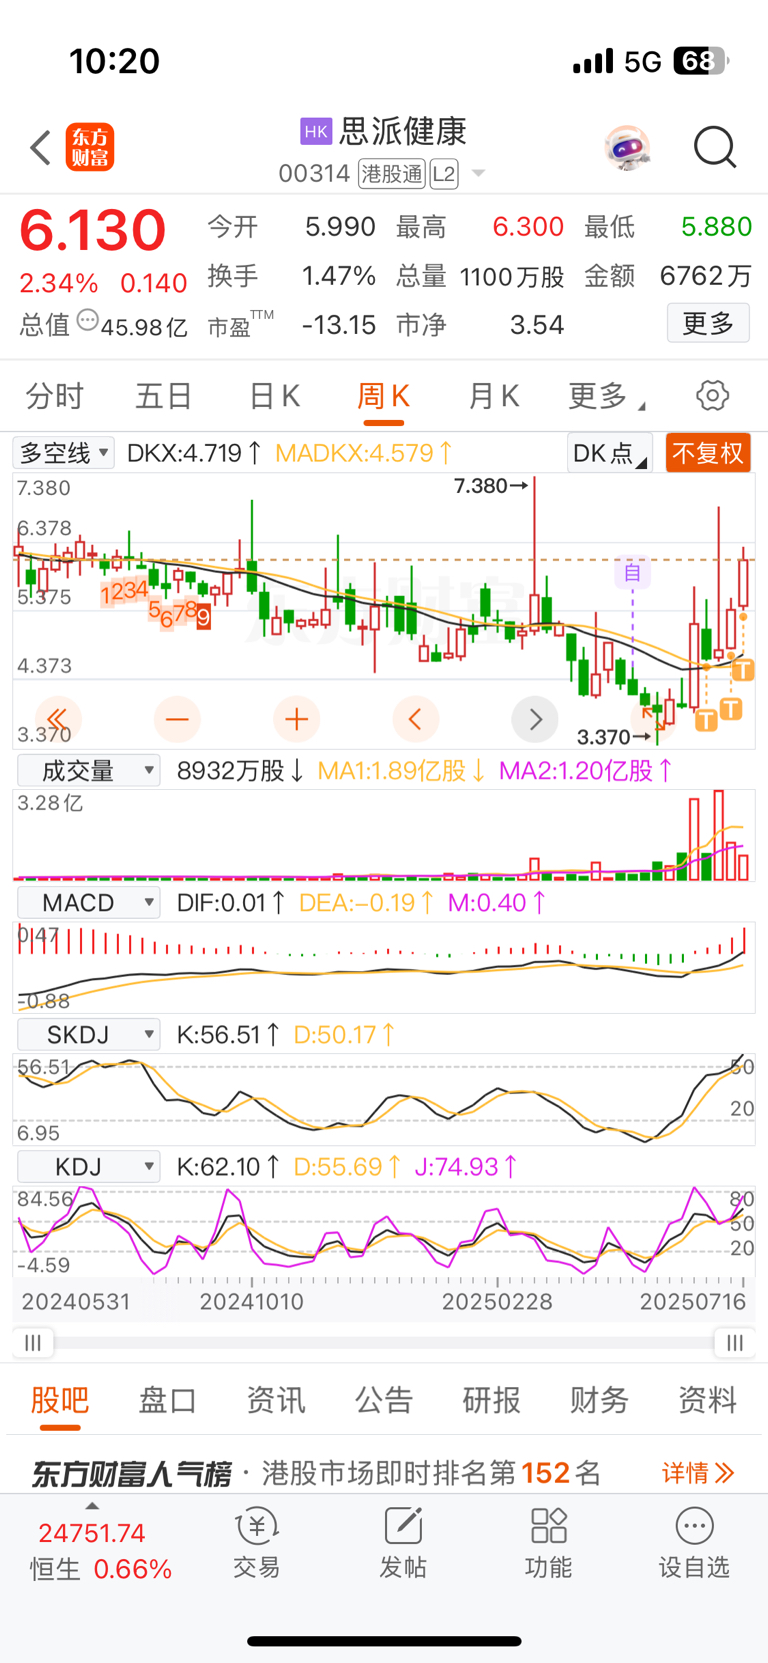Tap the 今开 value 5.990
768x1663 pixels.
point(340,227)
